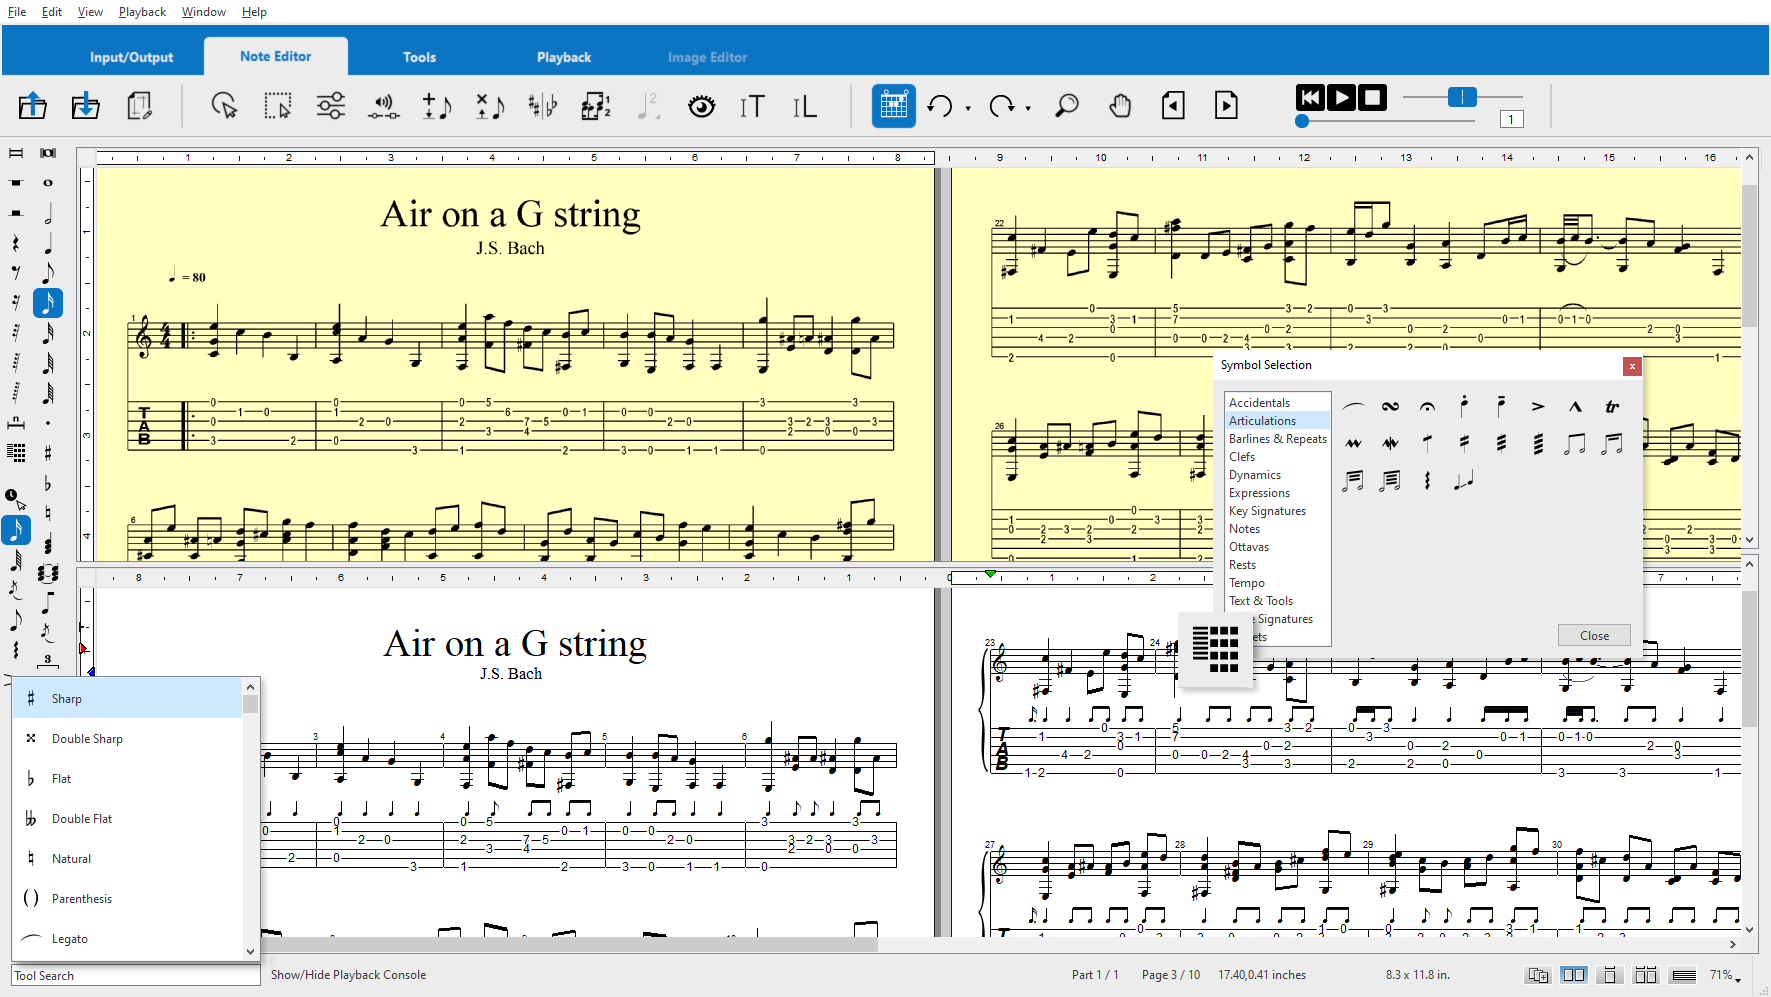Open the properties sliders tool
The height and width of the screenshot is (997, 1771).
(331, 105)
